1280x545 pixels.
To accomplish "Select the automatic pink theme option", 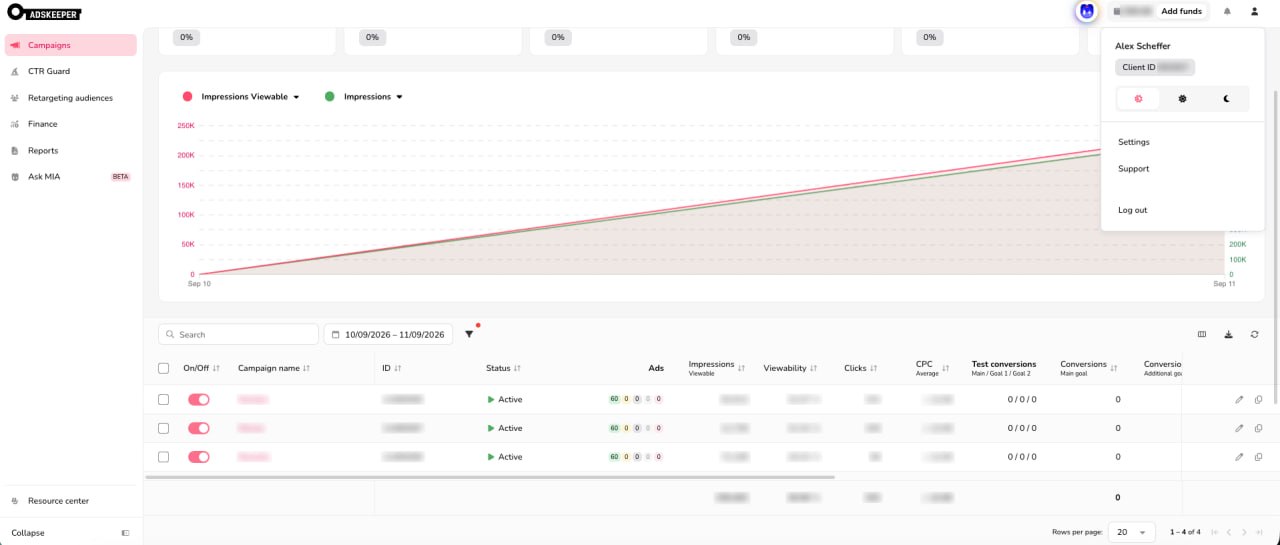I will click(1138, 99).
